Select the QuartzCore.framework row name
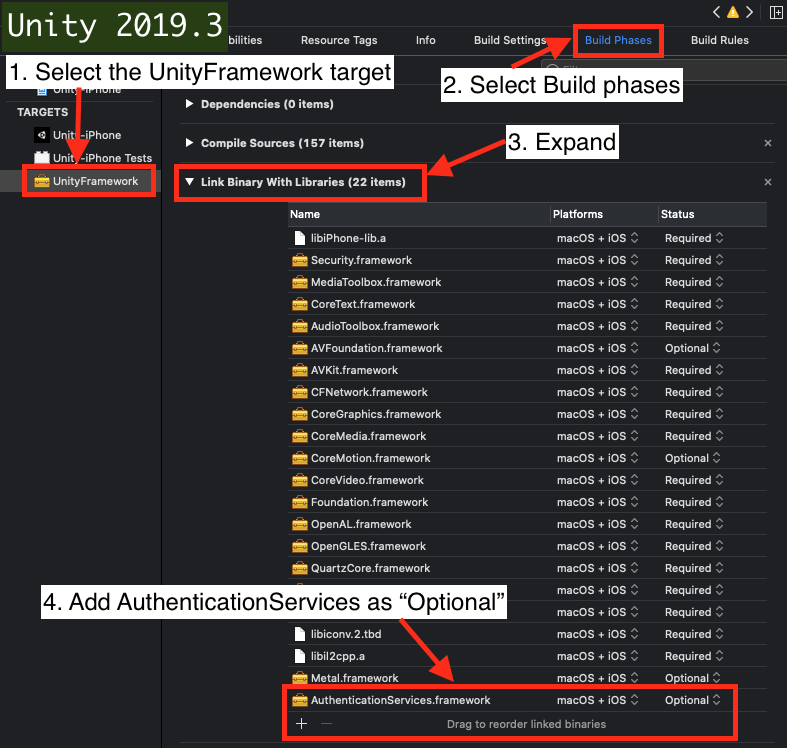 pos(370,568)
